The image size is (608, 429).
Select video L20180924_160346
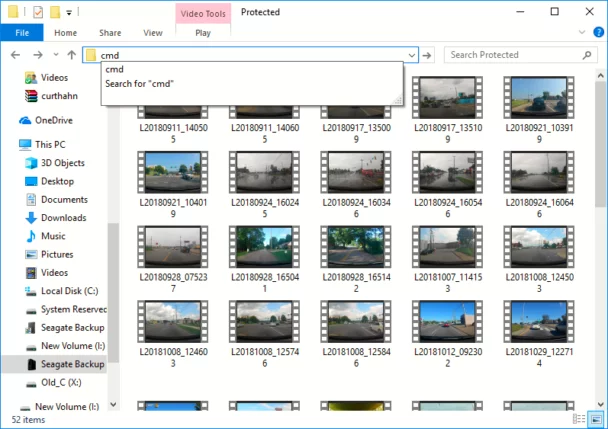[x=356, y=185]
